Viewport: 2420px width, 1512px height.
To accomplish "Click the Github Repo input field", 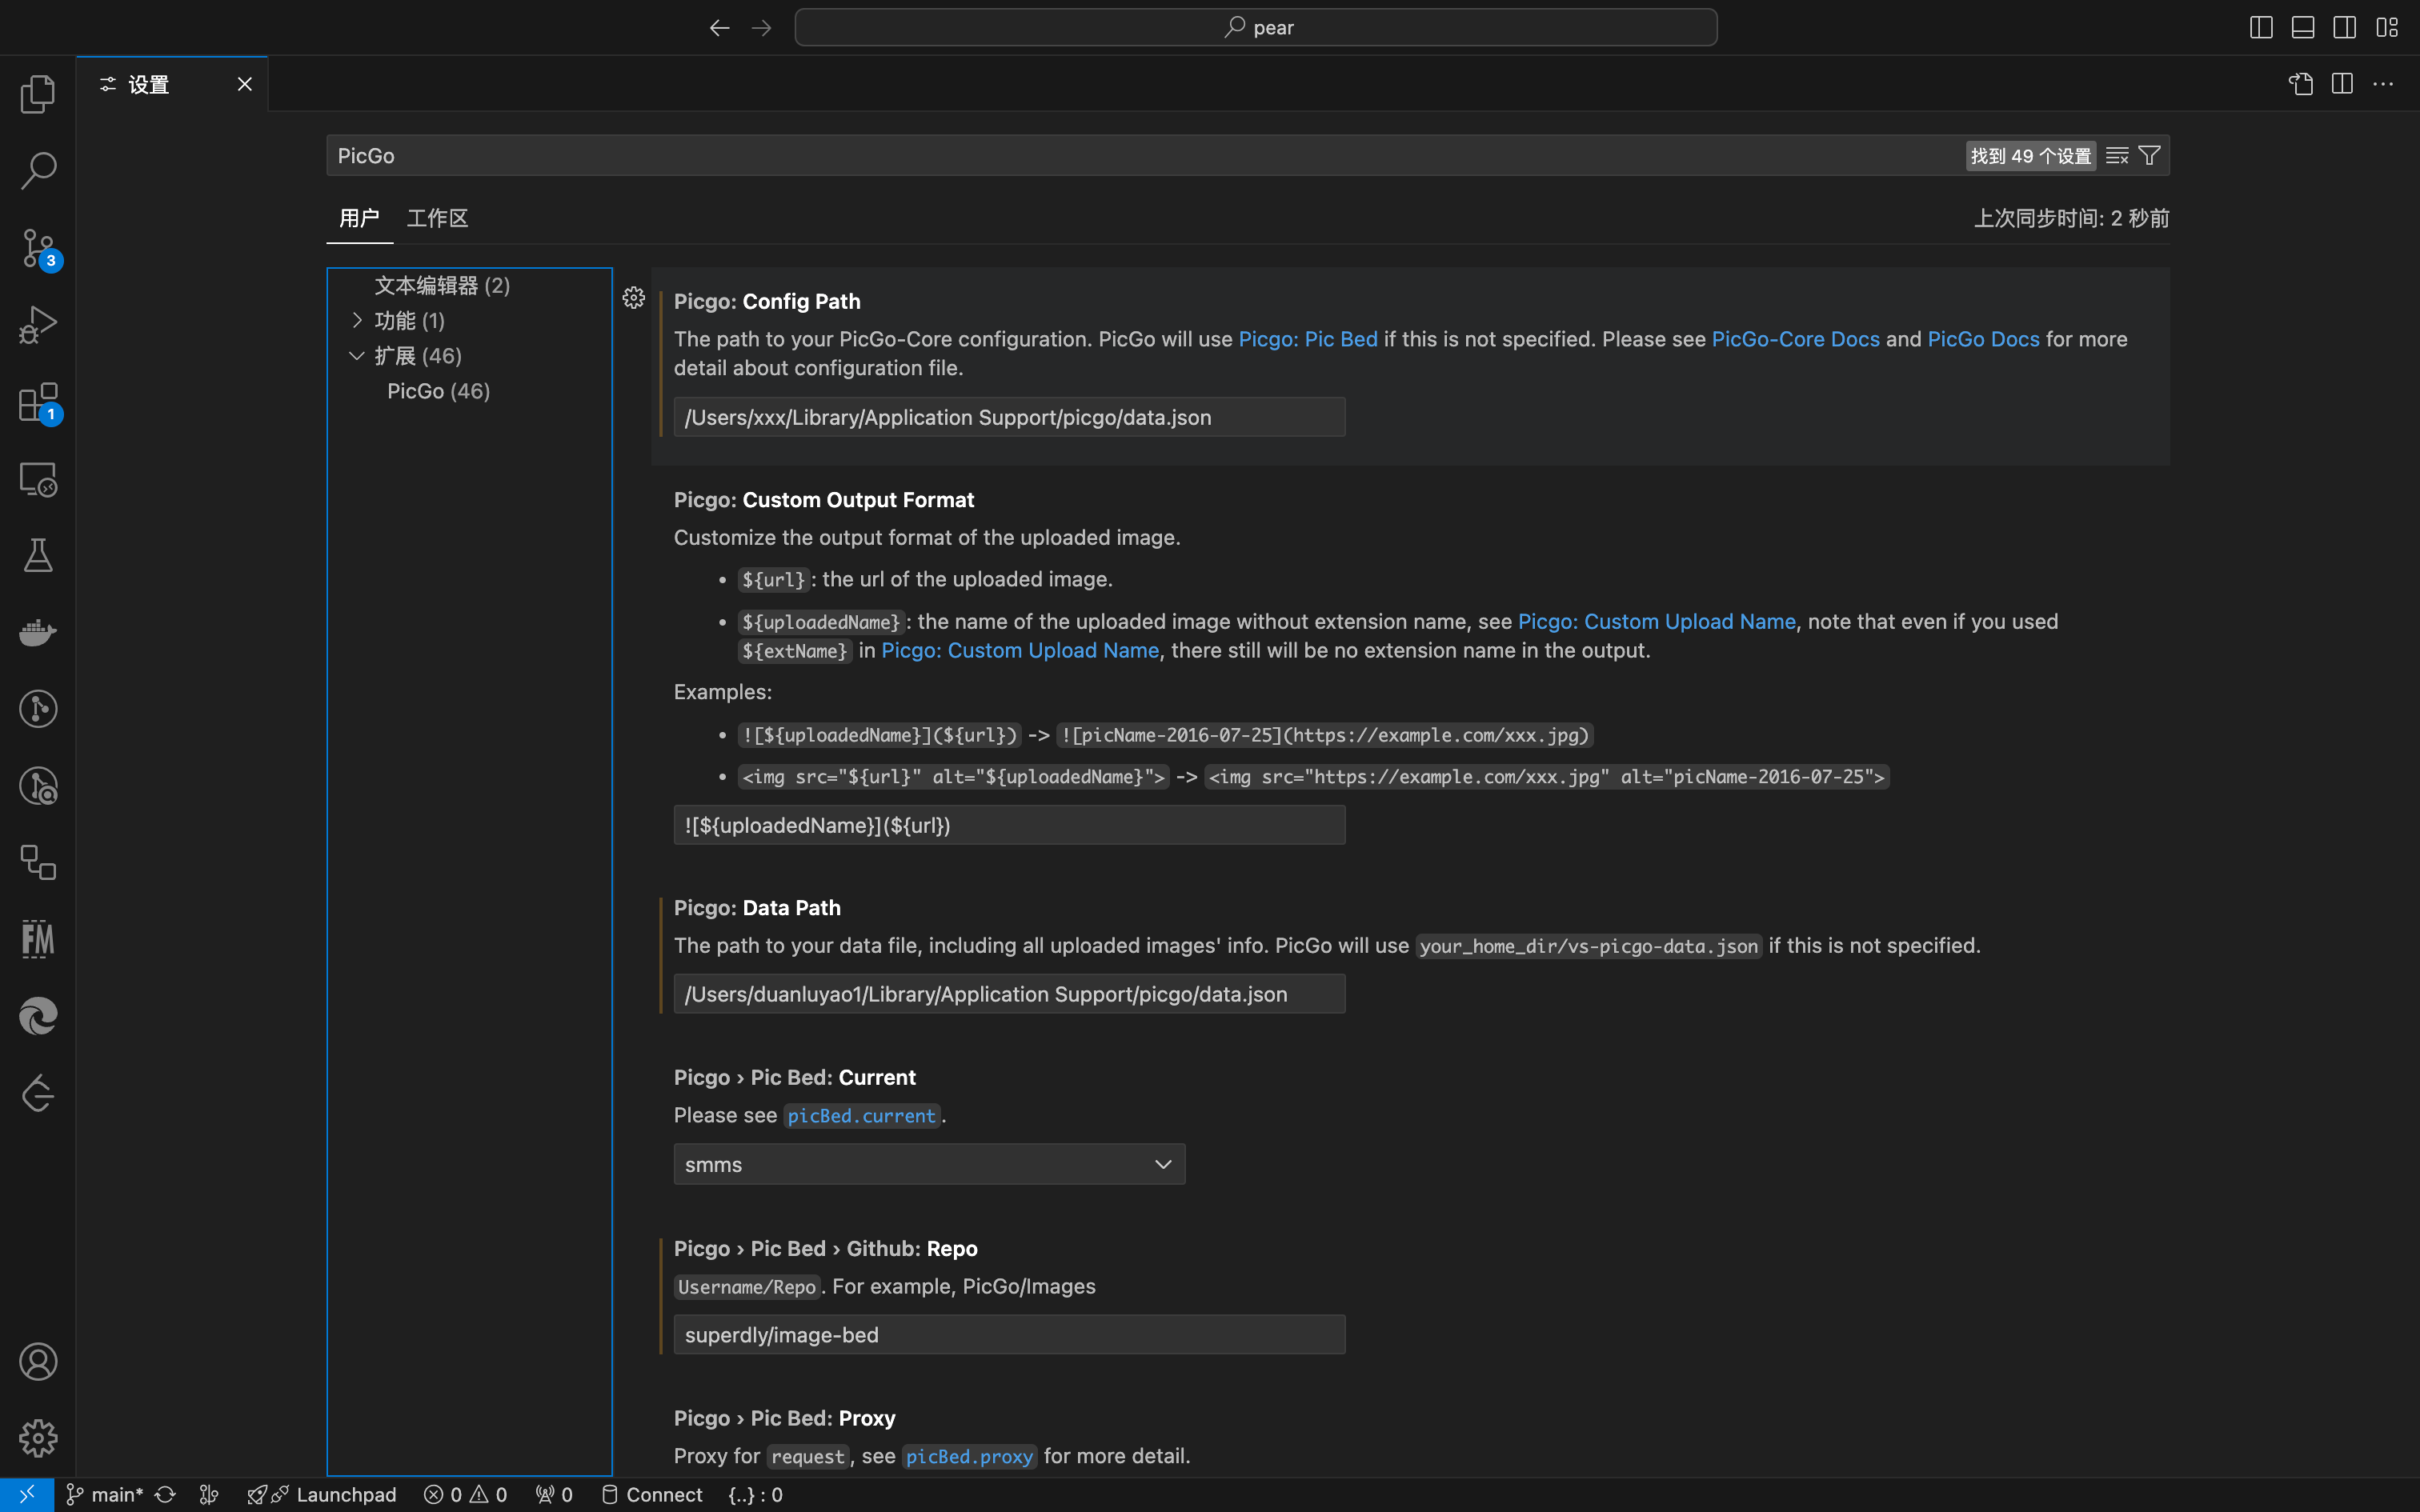I will 1008,1335.
